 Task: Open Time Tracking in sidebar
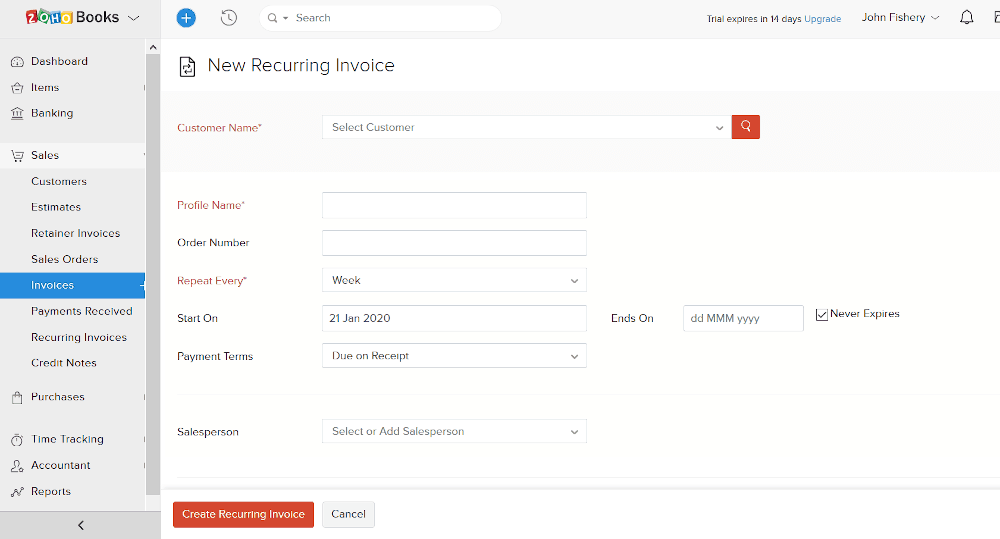pyautogui.click(x=67, y=439)
